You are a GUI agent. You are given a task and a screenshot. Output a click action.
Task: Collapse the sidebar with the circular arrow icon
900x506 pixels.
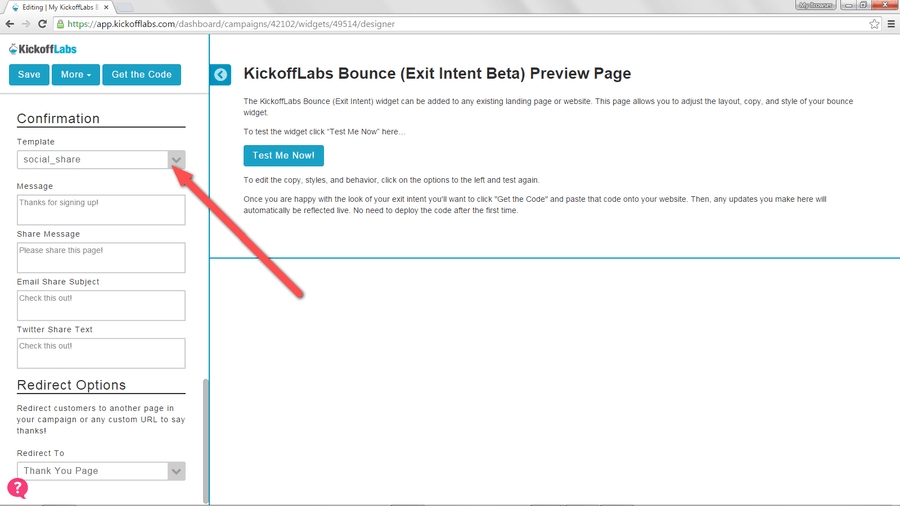(220, 75)
